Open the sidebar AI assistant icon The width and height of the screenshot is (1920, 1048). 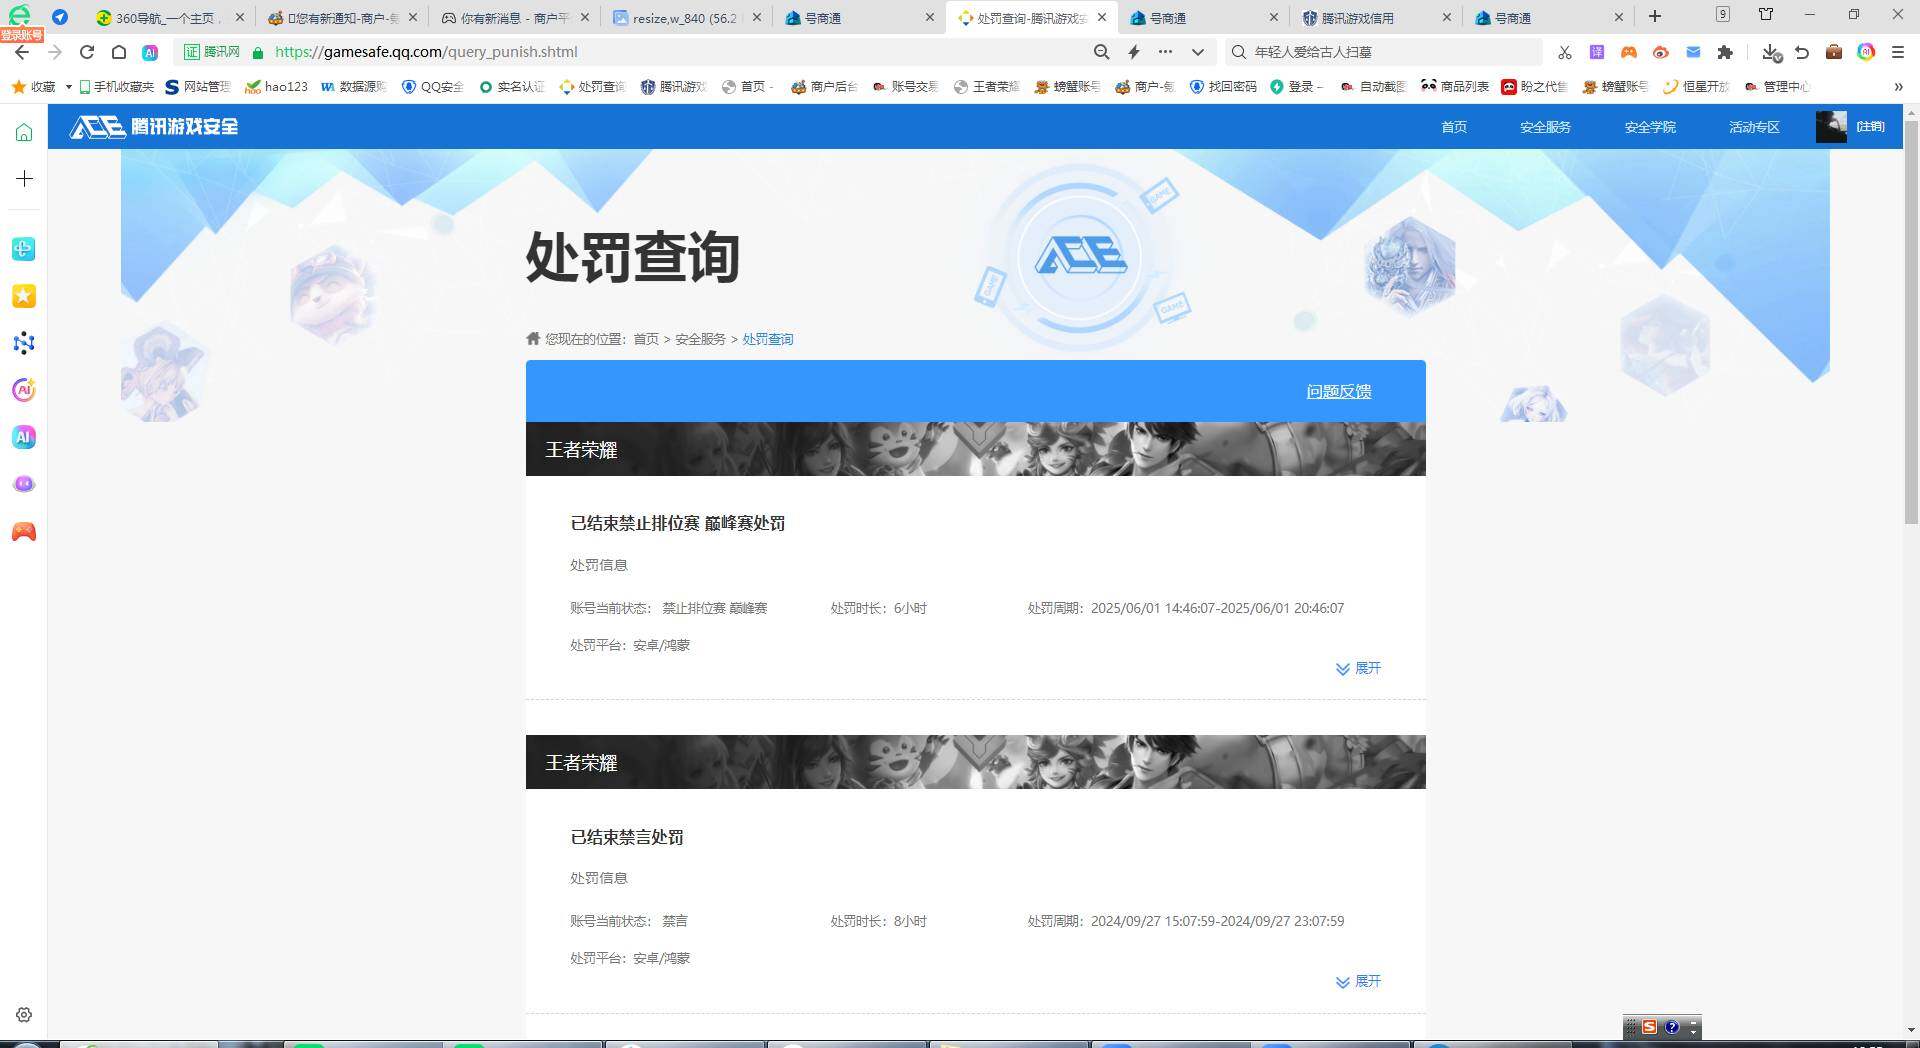pyautogui.click(x=24, y=437)
